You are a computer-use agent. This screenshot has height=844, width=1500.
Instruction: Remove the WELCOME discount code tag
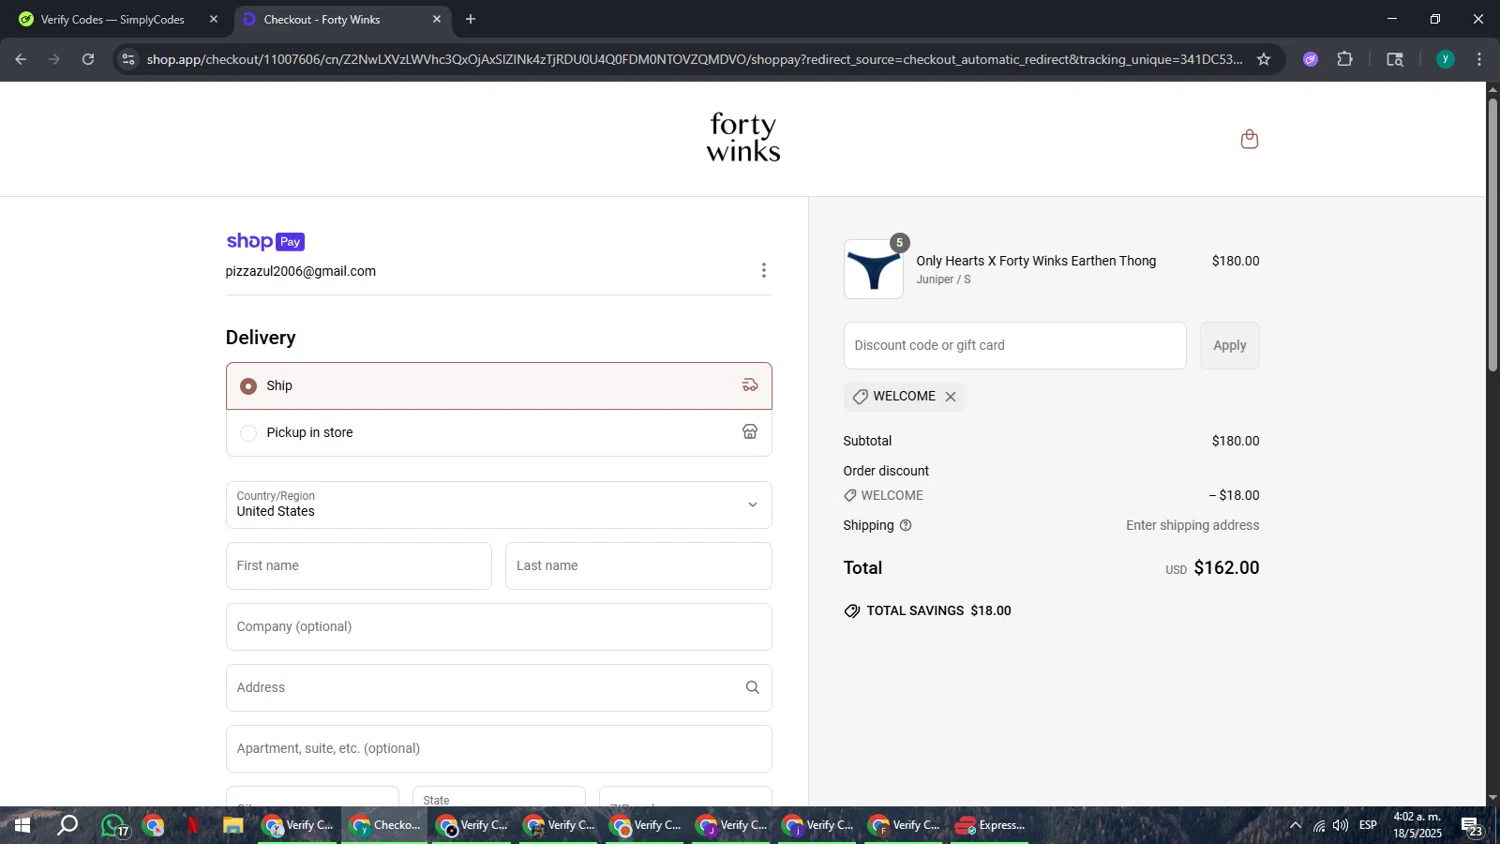pos(951,397)
